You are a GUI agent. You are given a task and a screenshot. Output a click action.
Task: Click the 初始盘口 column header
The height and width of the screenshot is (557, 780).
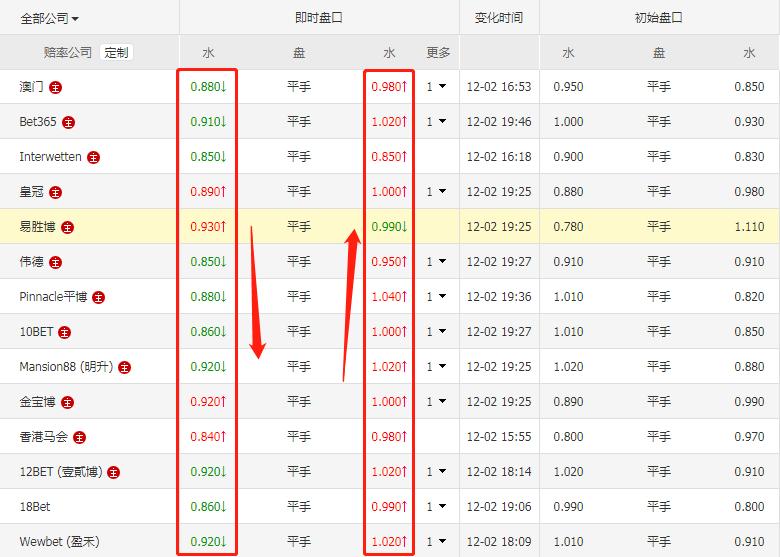(659, 18)
